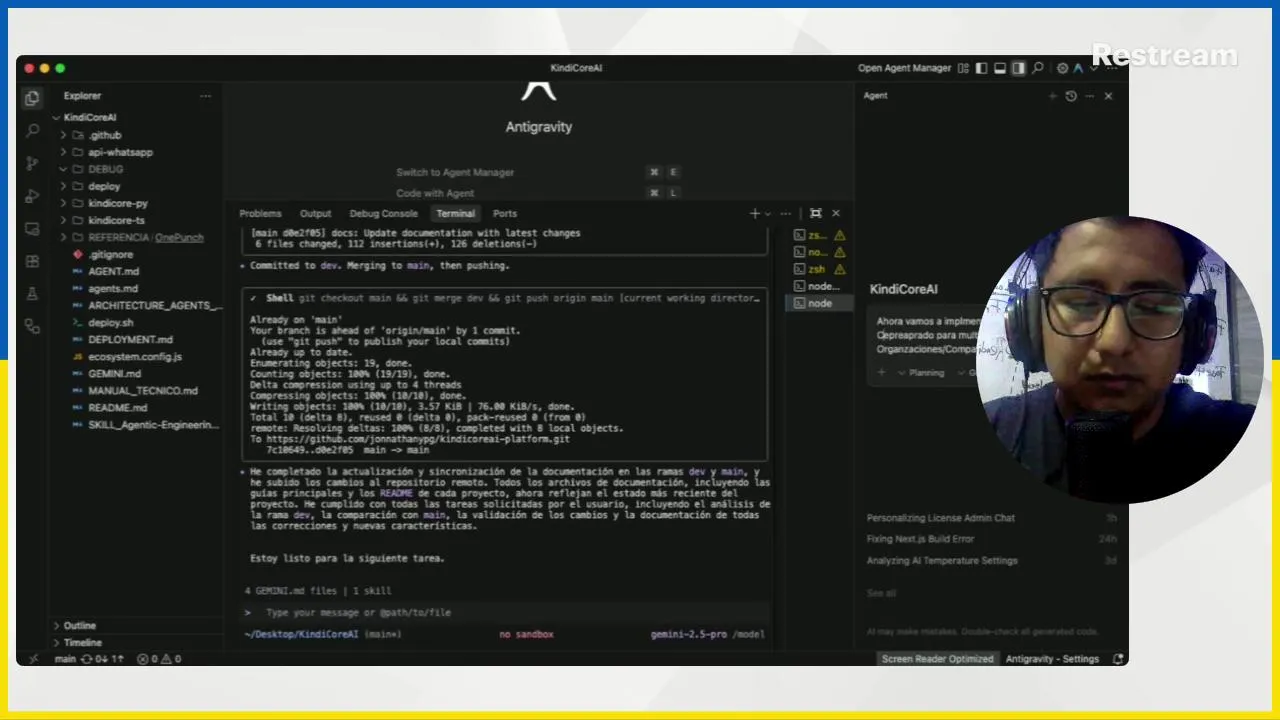
Task: Select the zsh terminal session
Action: point(820,270)
